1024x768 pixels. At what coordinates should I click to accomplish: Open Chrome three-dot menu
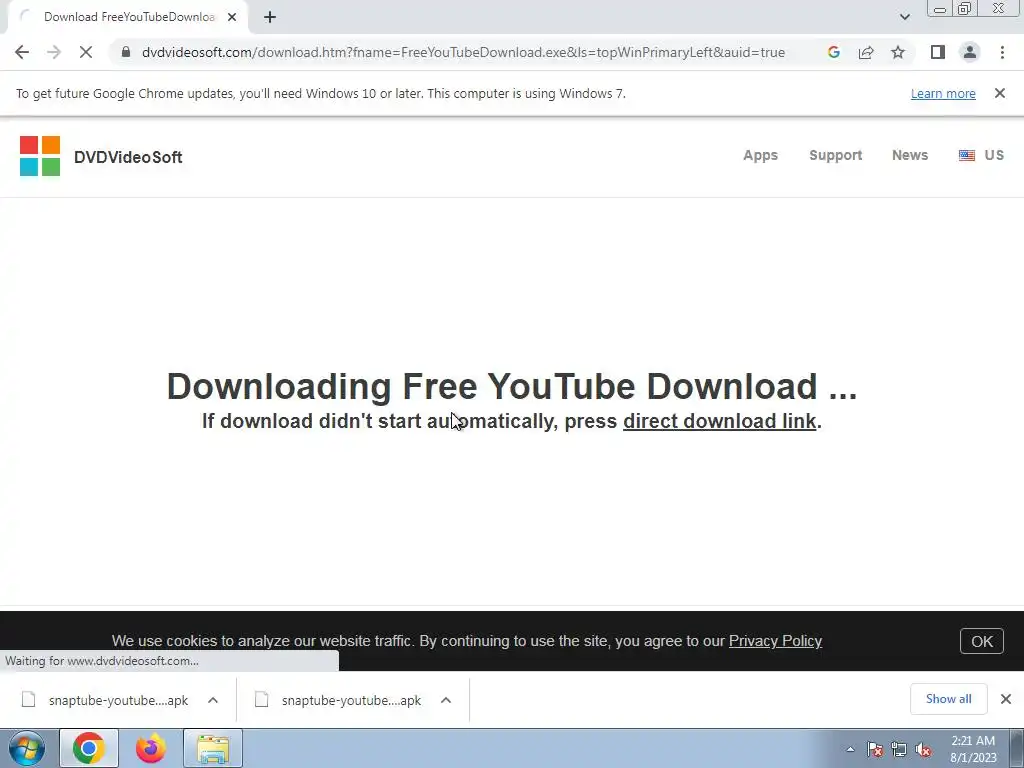[1002, 52]
